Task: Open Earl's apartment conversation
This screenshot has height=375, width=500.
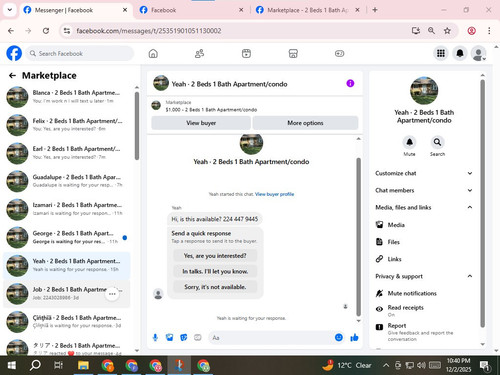Action: point(67,153)
